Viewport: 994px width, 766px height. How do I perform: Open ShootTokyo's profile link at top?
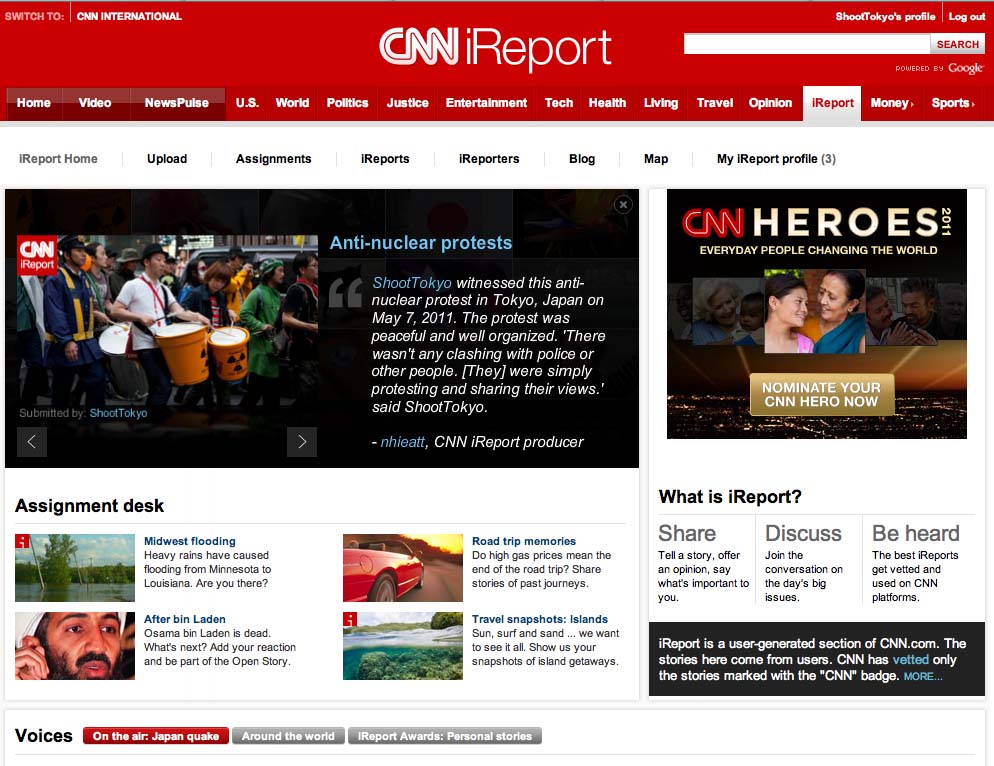coord(885,16)
